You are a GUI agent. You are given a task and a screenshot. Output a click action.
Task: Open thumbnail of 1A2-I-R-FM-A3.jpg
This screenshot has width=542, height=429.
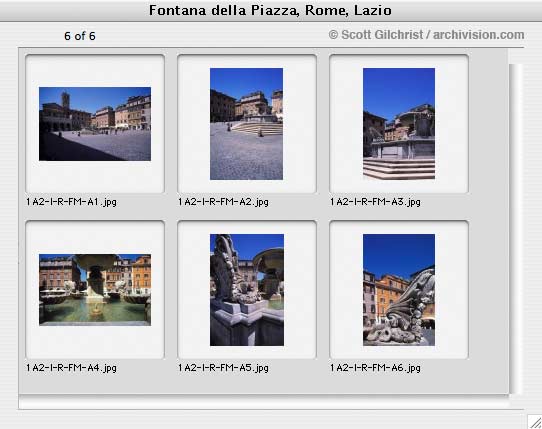[x=399, y=124]
